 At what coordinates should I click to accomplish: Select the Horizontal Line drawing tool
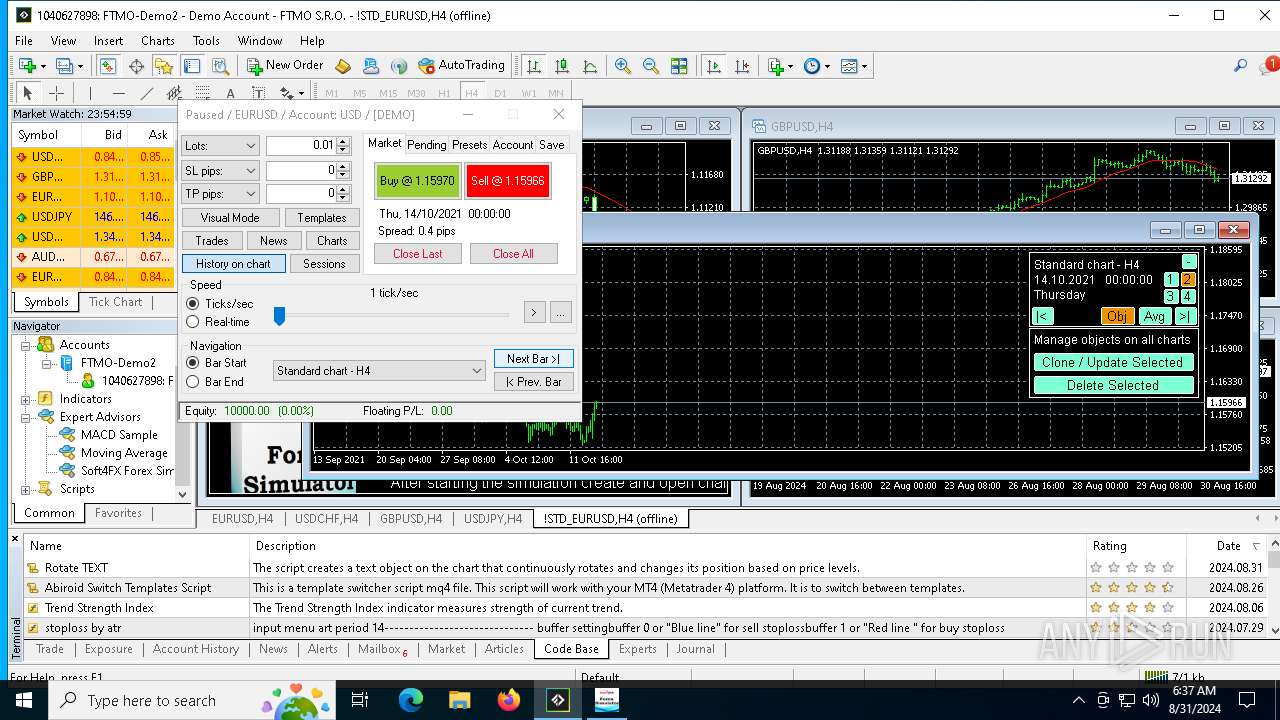point(118,93)
